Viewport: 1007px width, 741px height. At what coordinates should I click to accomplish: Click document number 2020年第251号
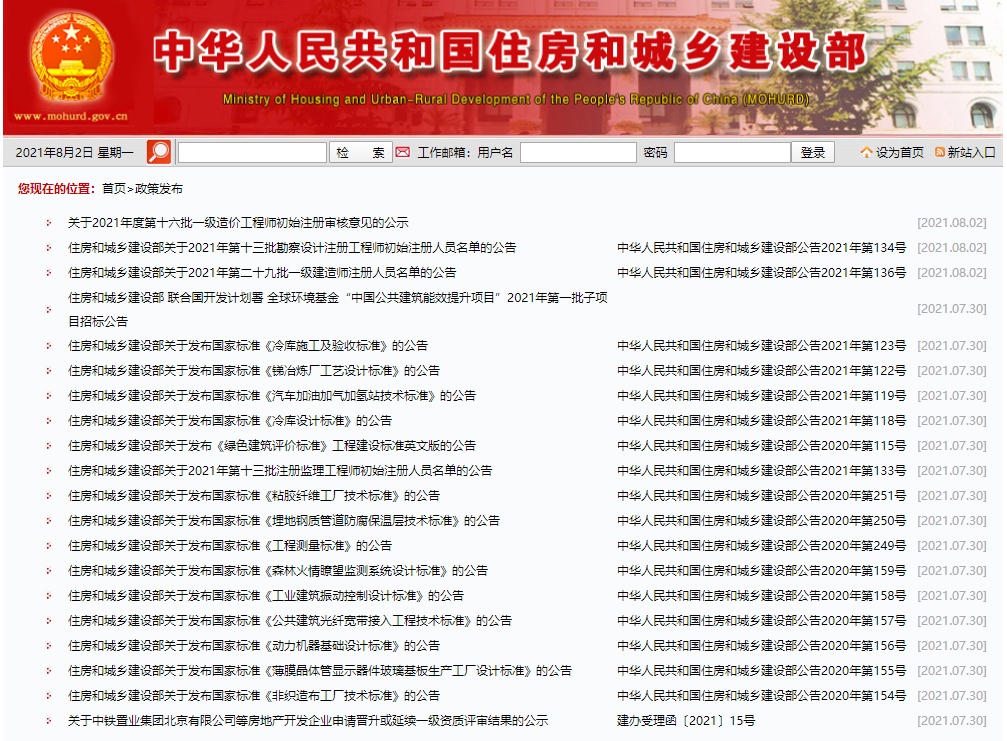click(x=761, y=496)
